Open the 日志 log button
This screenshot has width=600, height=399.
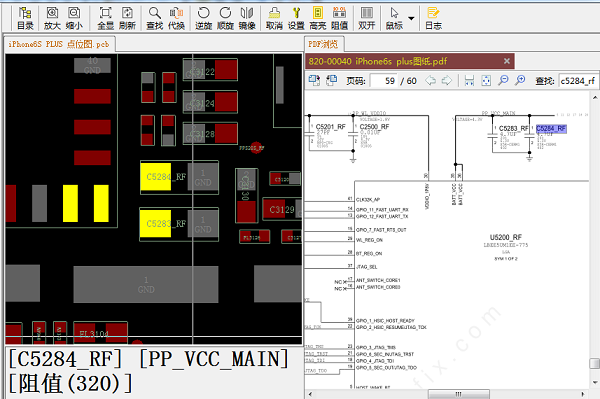[x=433, y=18]
